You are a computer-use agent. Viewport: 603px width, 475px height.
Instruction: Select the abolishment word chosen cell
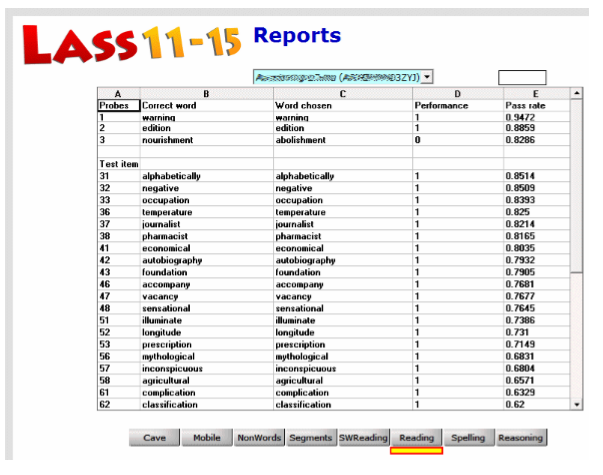343,140
